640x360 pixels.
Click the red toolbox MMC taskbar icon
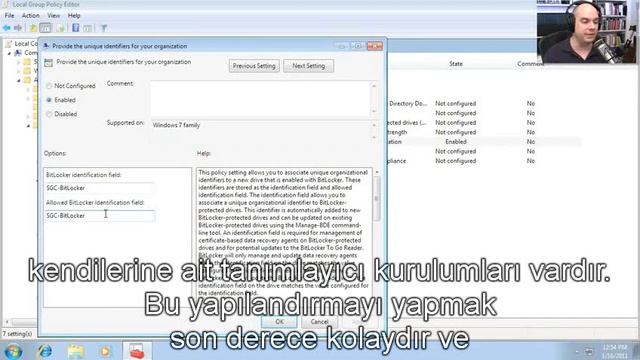tap(137, 351)
